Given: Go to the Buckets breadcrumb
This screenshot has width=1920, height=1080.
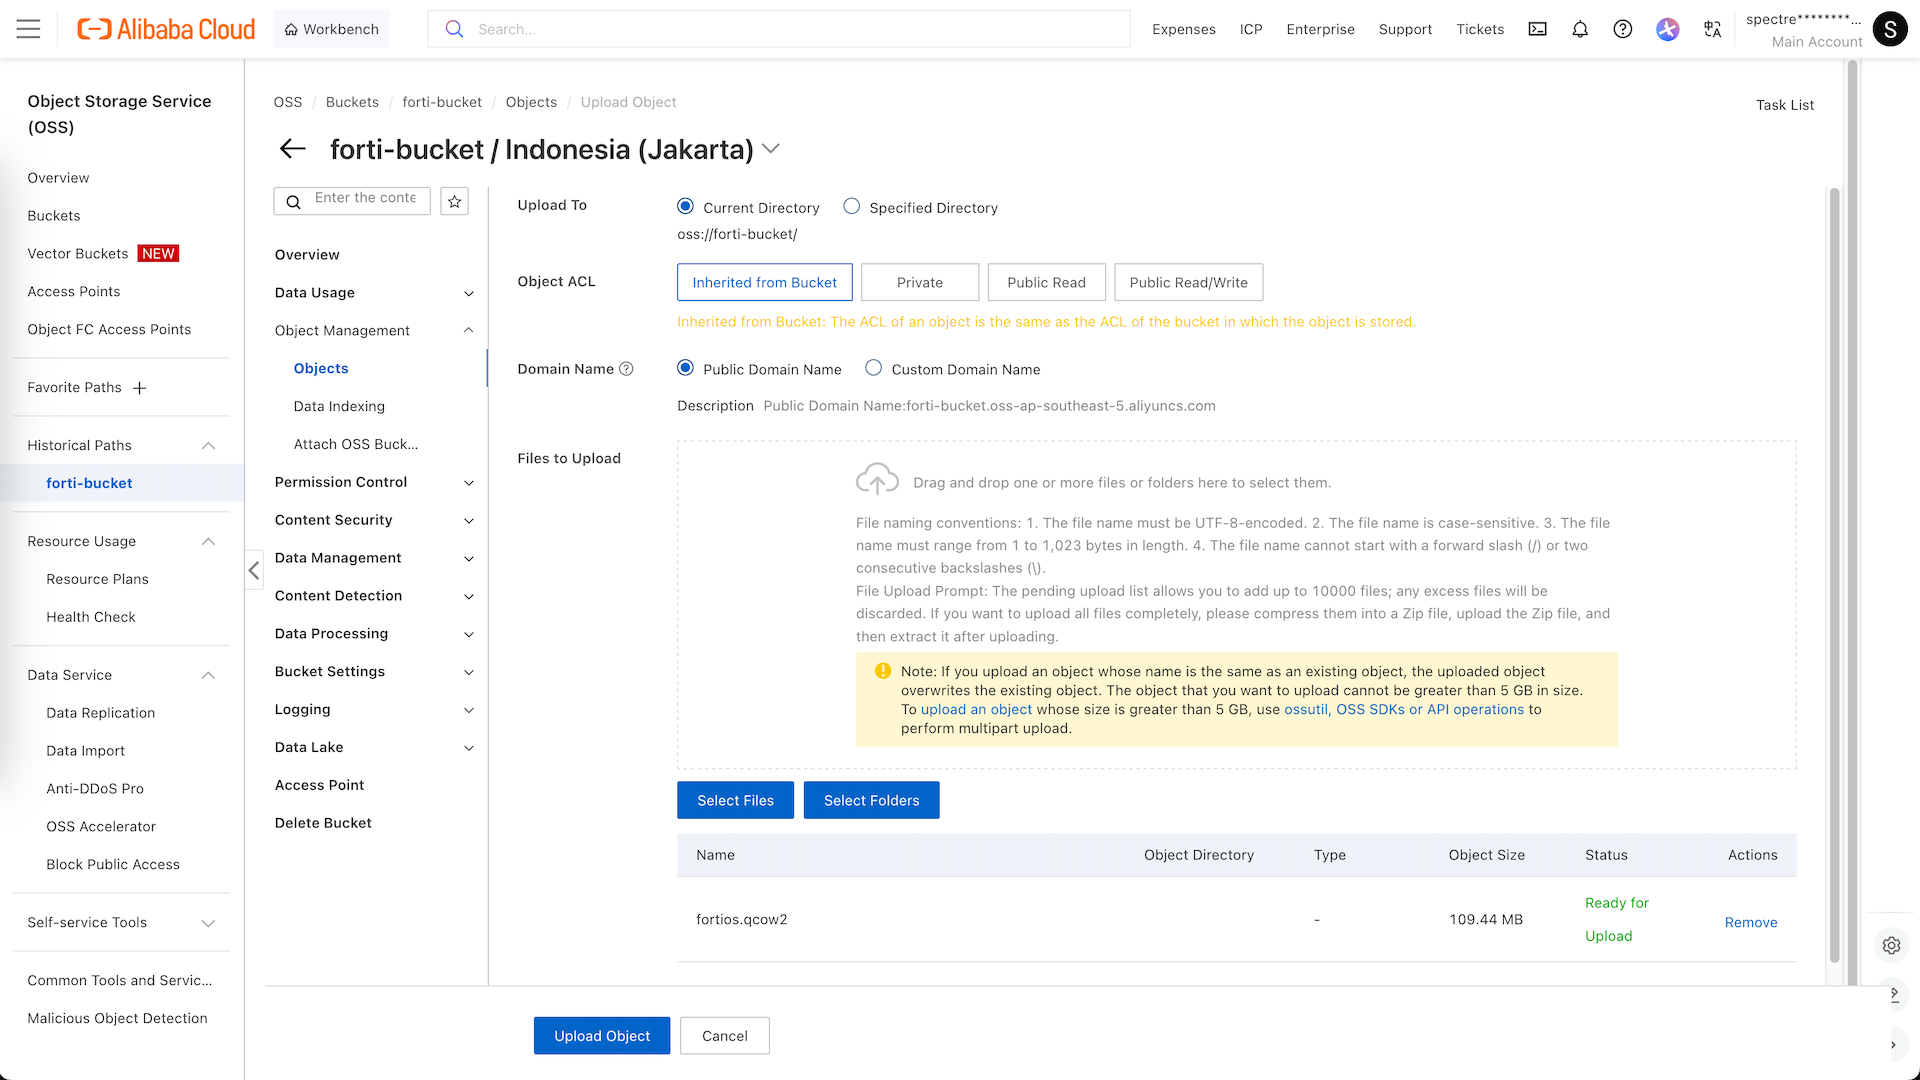Looking at the screenshot, I should pos(352,102).
